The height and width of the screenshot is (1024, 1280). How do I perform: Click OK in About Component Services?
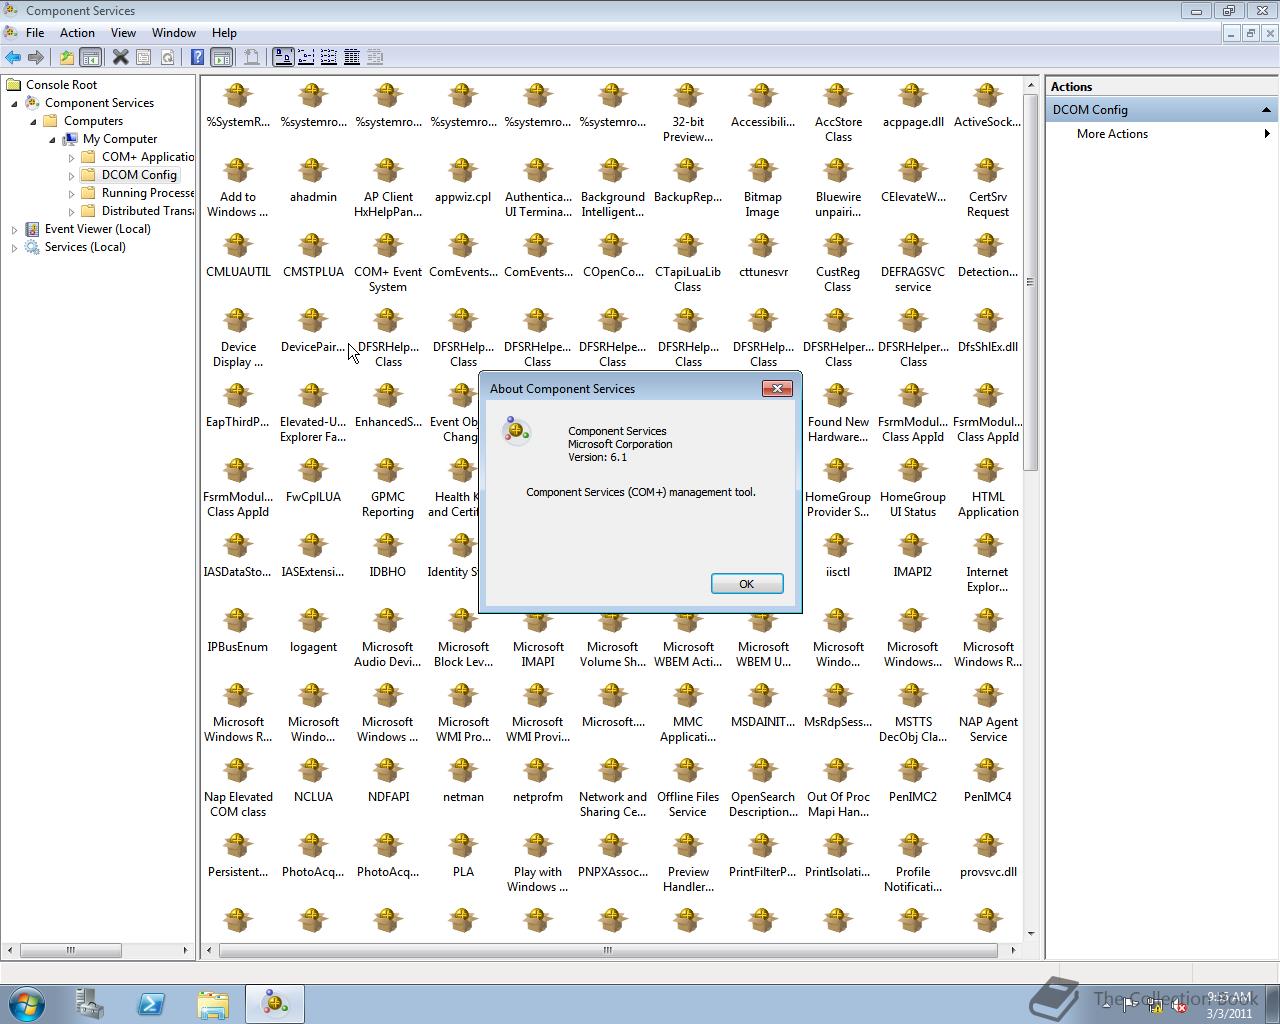747,584
